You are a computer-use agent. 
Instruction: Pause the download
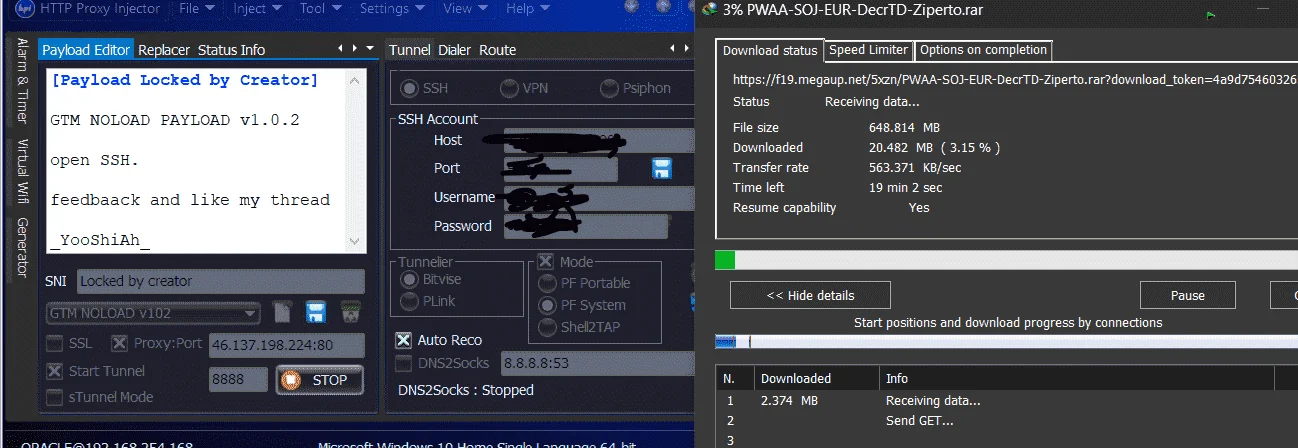(x=1187, y=295)
